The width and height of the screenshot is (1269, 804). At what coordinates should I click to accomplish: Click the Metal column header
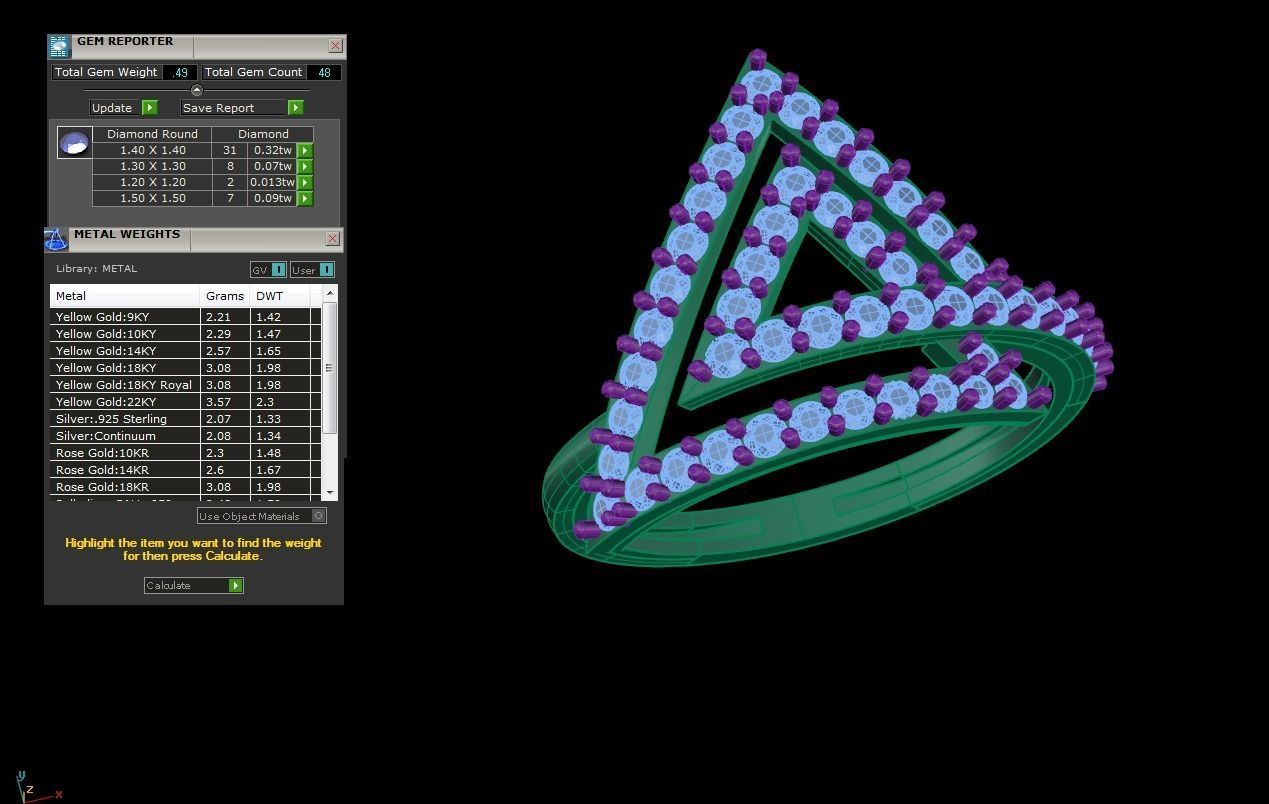point(125,296)
